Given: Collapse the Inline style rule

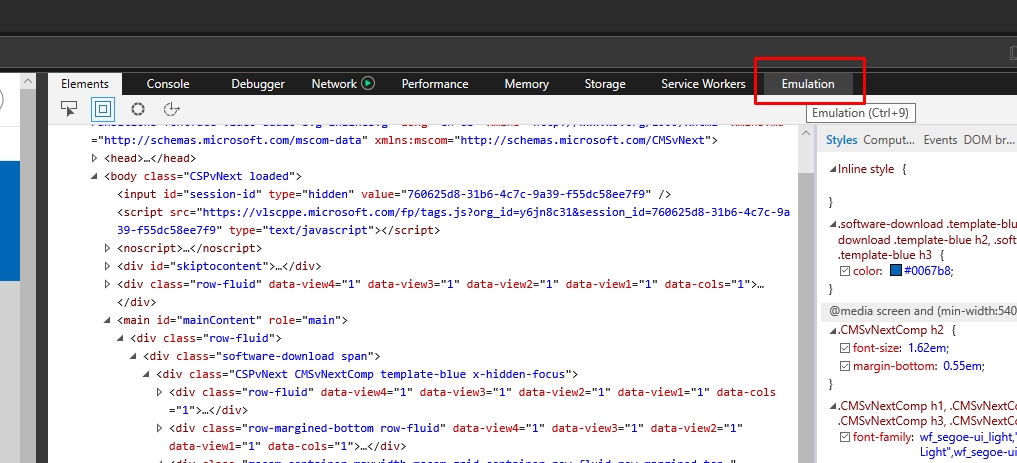Looking at the screenshot, I should tap(833, 169).
